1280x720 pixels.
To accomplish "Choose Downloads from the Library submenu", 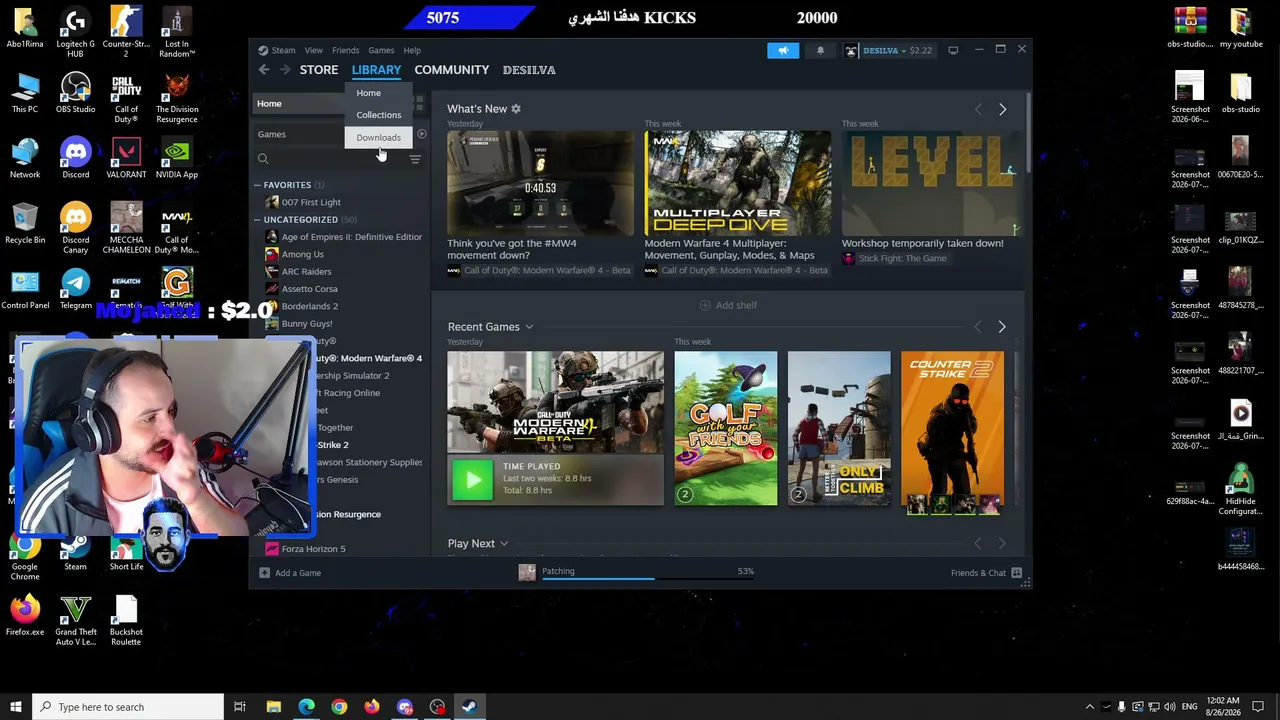I will (378, 138).
